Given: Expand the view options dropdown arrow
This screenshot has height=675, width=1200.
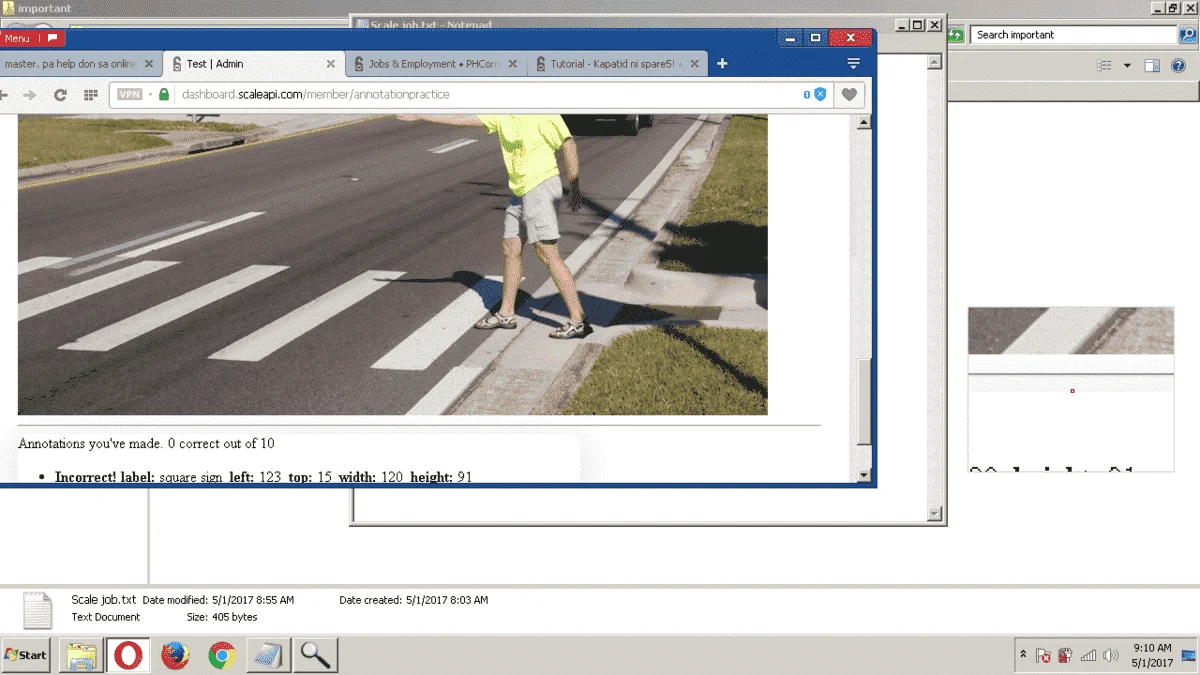Looking at the screenshot, I should pyautogui.click(x=1127, y=66).
